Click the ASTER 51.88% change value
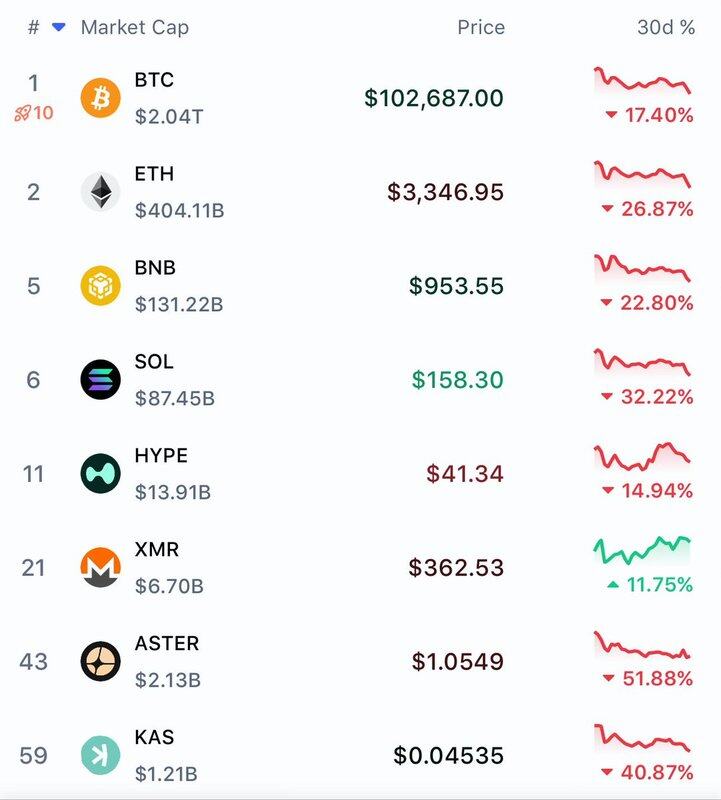721x800 pixels. pyautogui.click(x=656, y=680)
